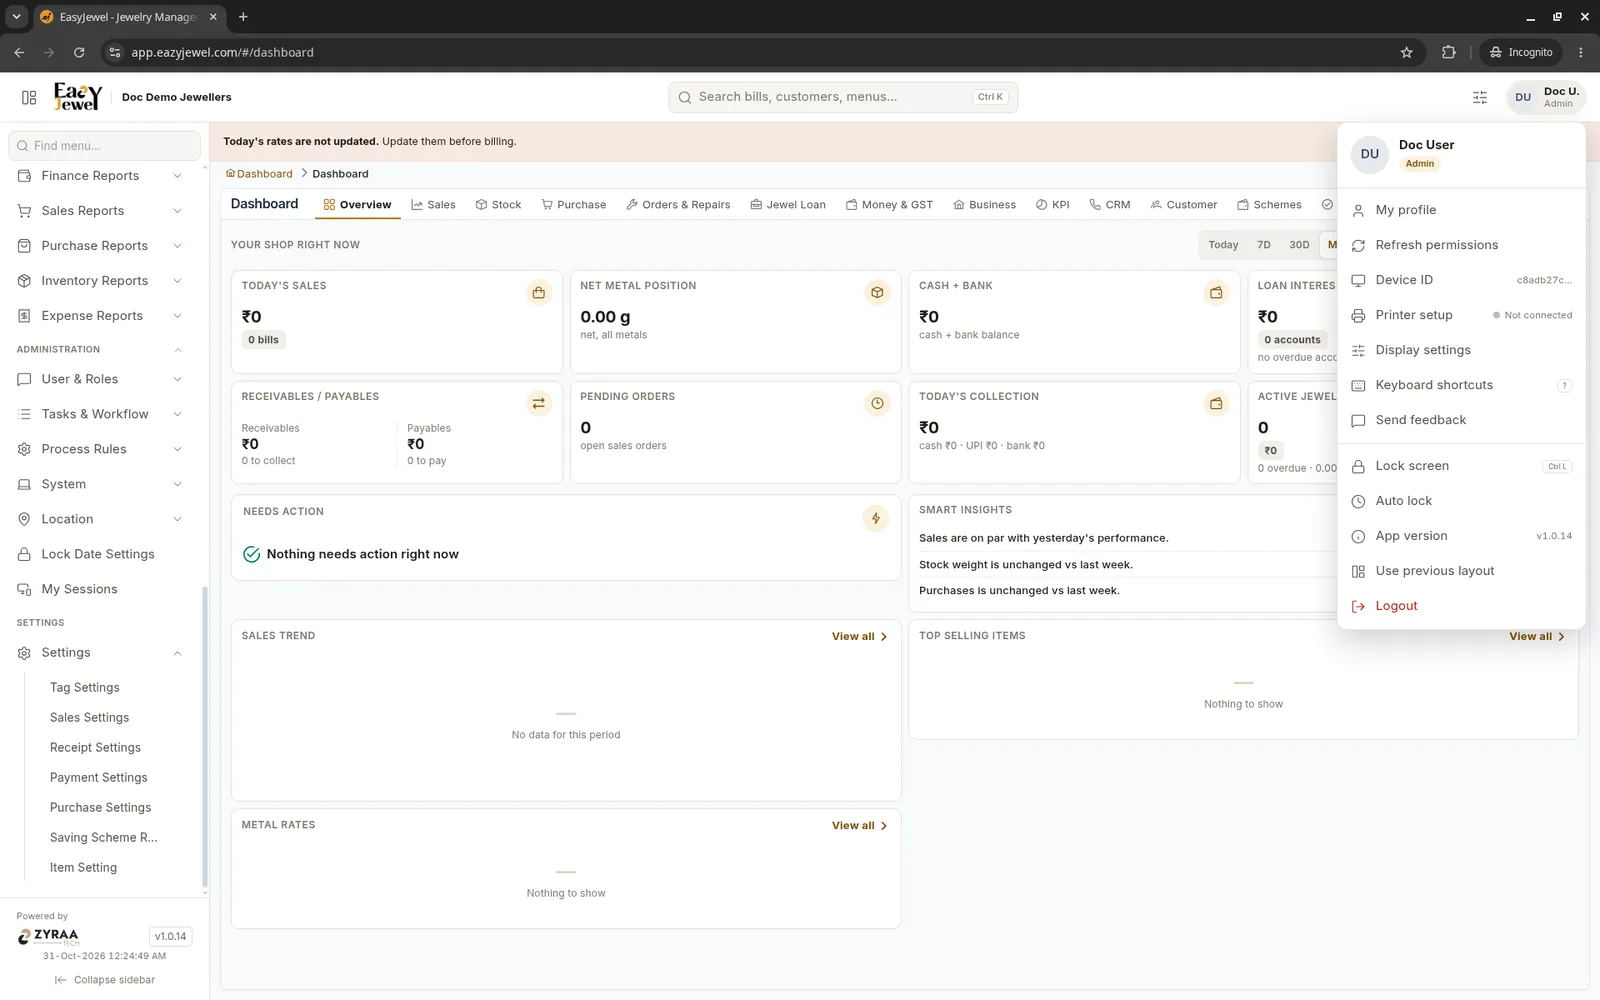
Task: Select the Today time range
Action: [1223, 245]
